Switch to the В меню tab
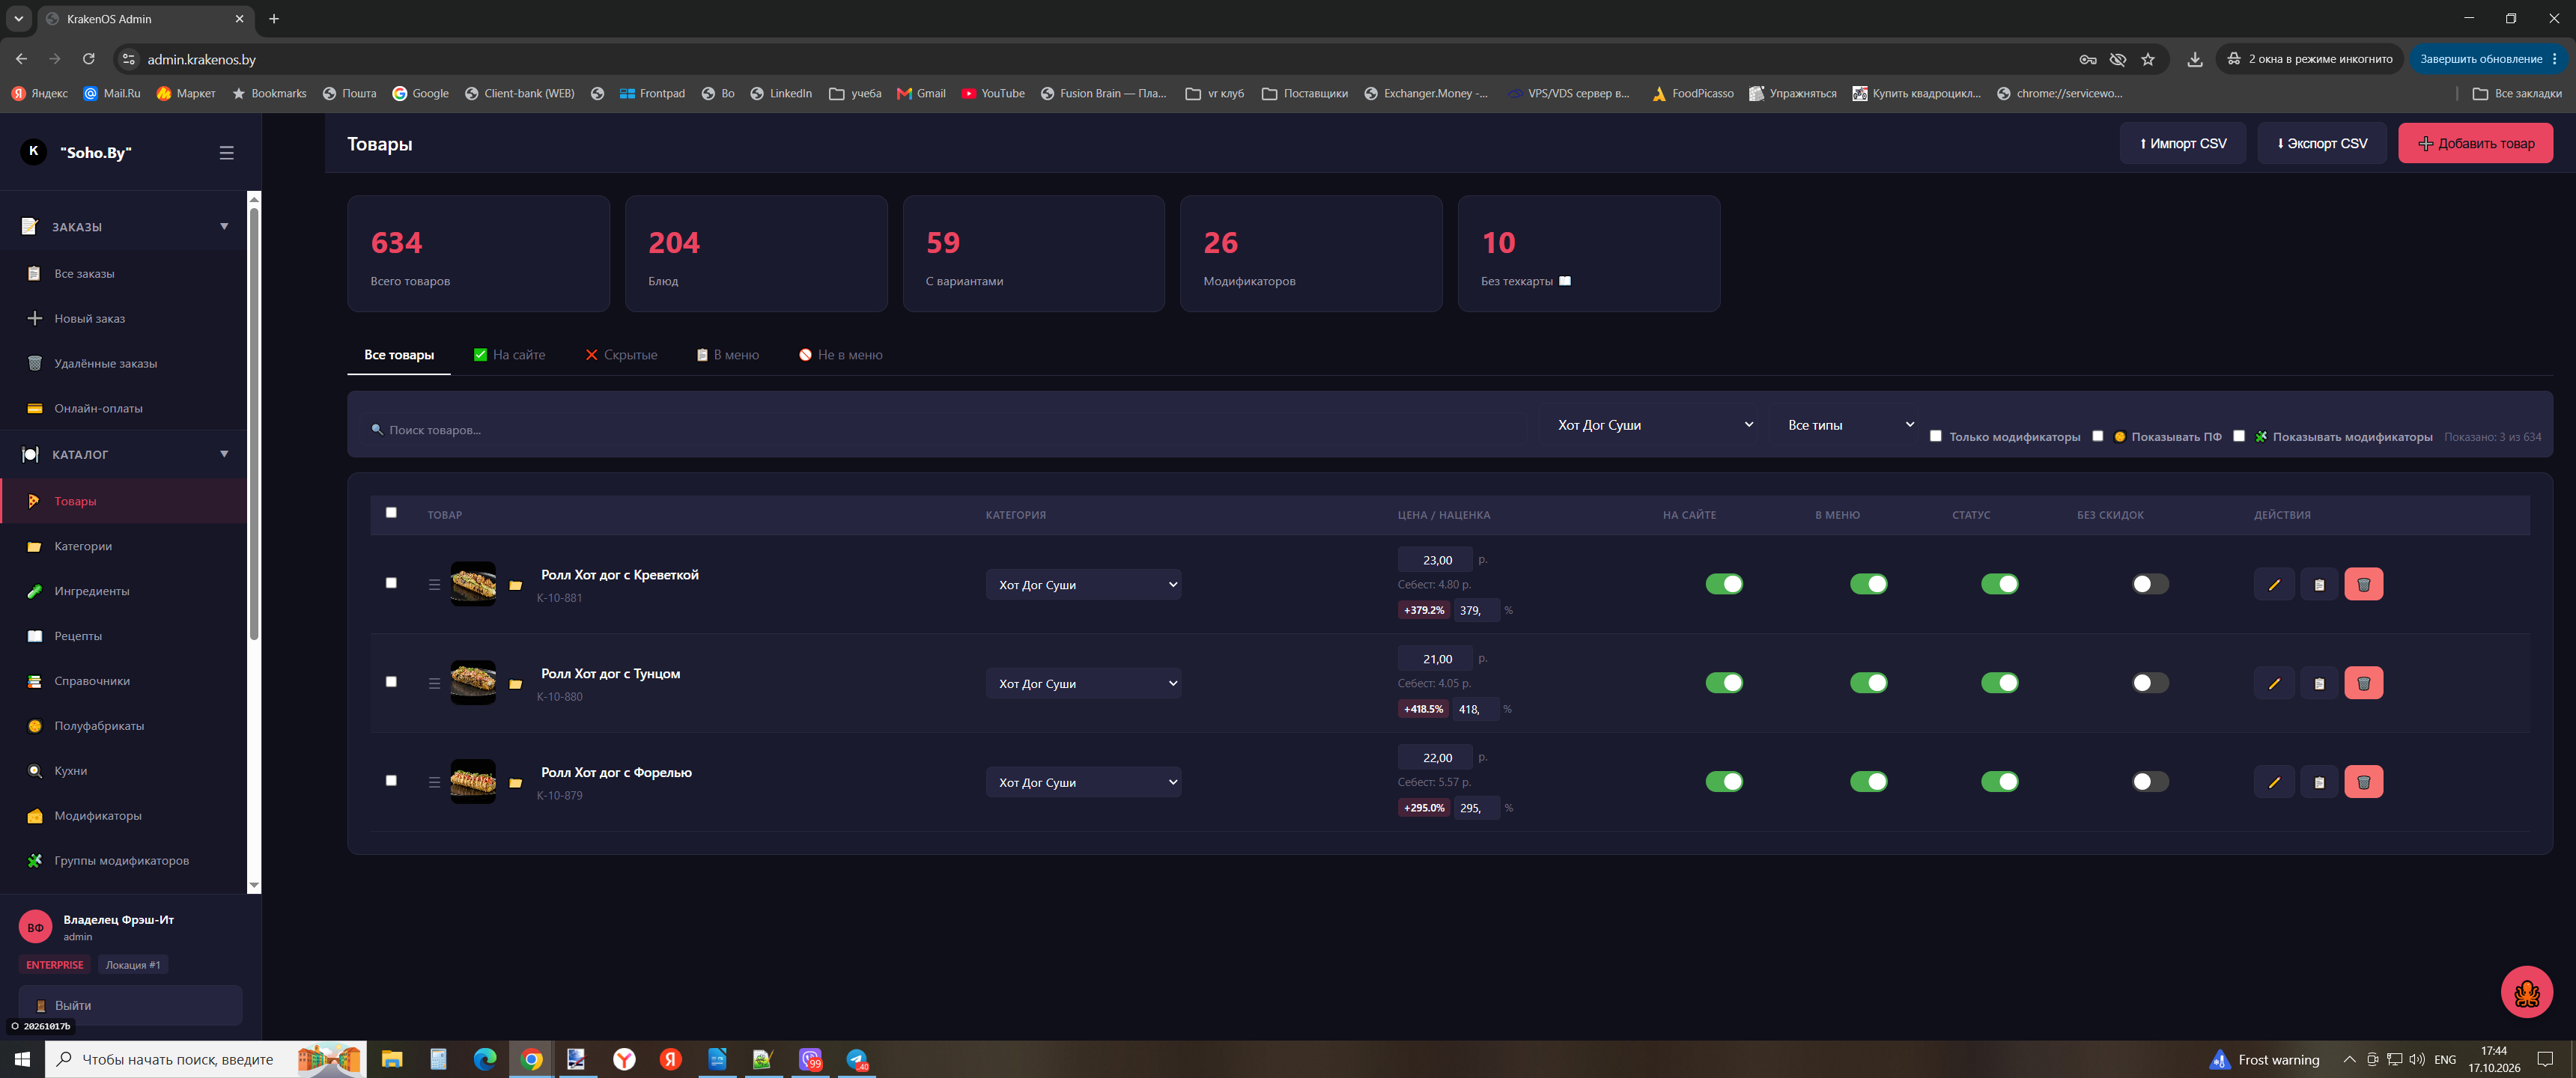The width and height of the screenshot is (2576, 1078). pyautogui.click(x=727, y=355)
